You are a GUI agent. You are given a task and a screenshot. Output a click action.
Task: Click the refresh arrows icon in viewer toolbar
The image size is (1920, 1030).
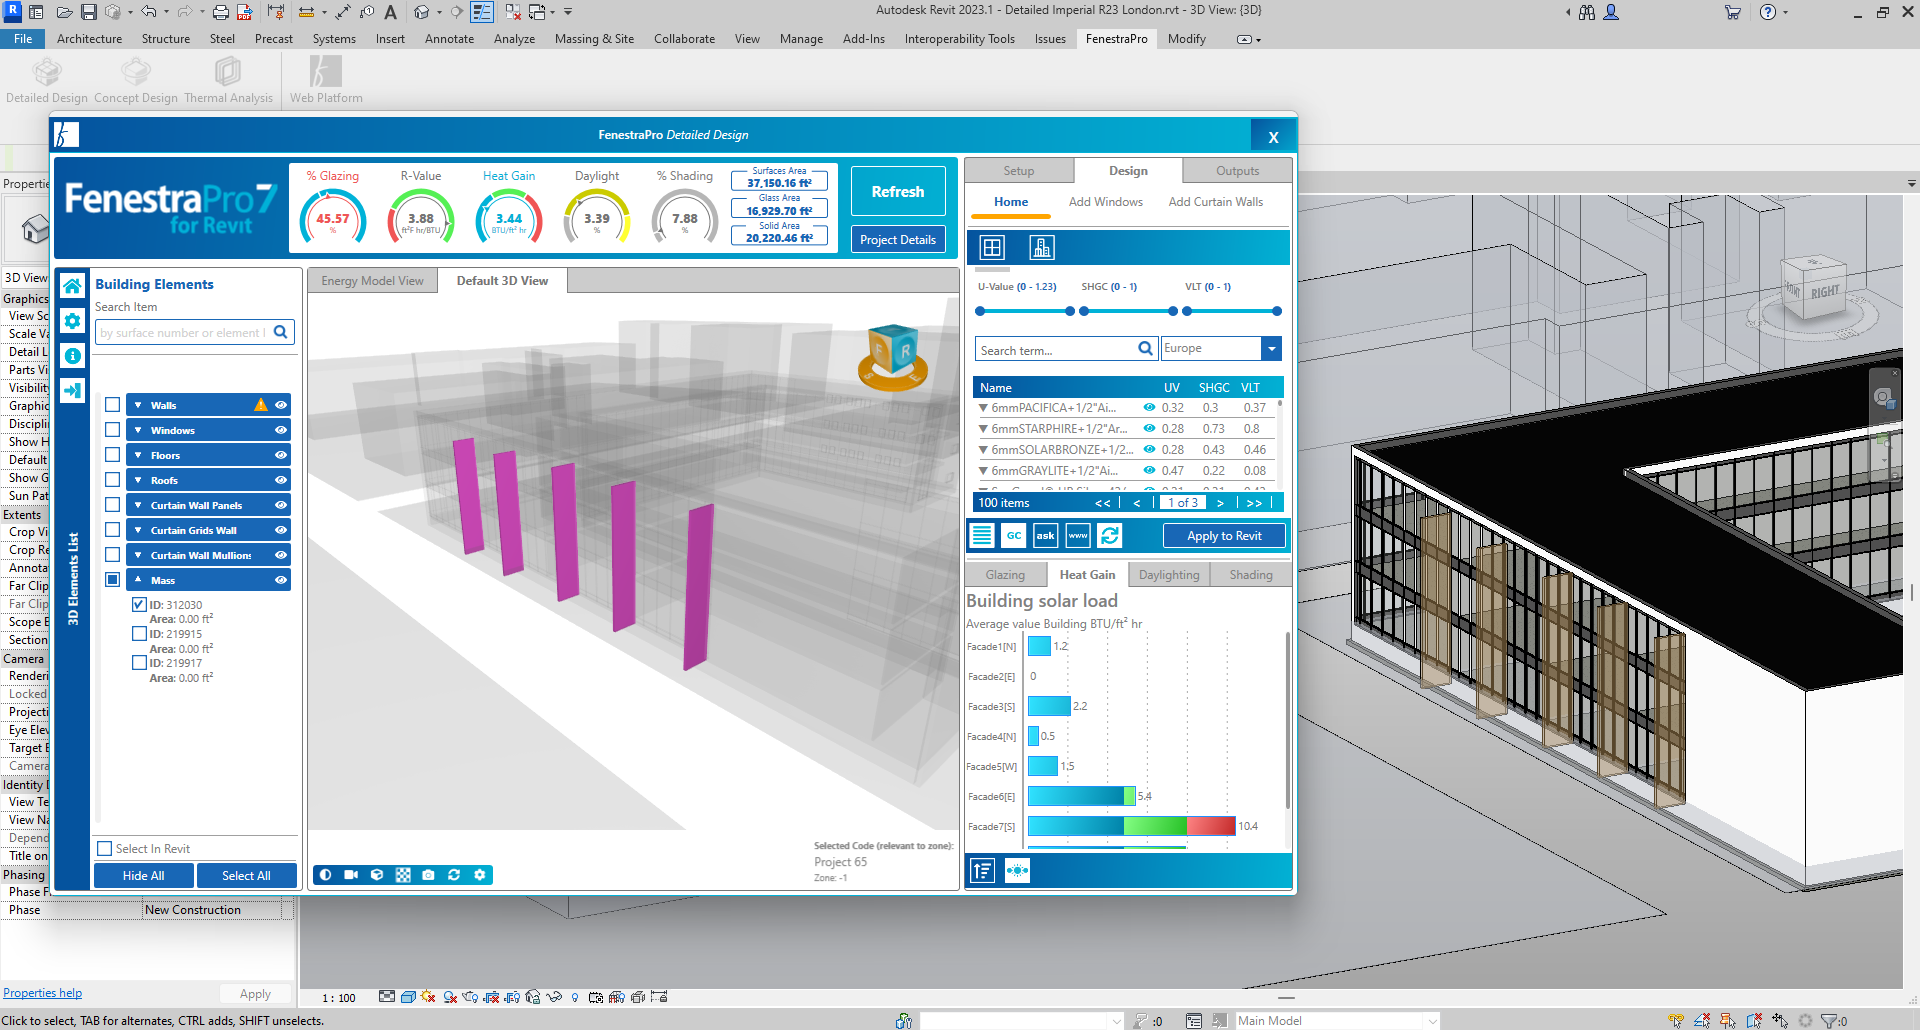click(454, 875)
